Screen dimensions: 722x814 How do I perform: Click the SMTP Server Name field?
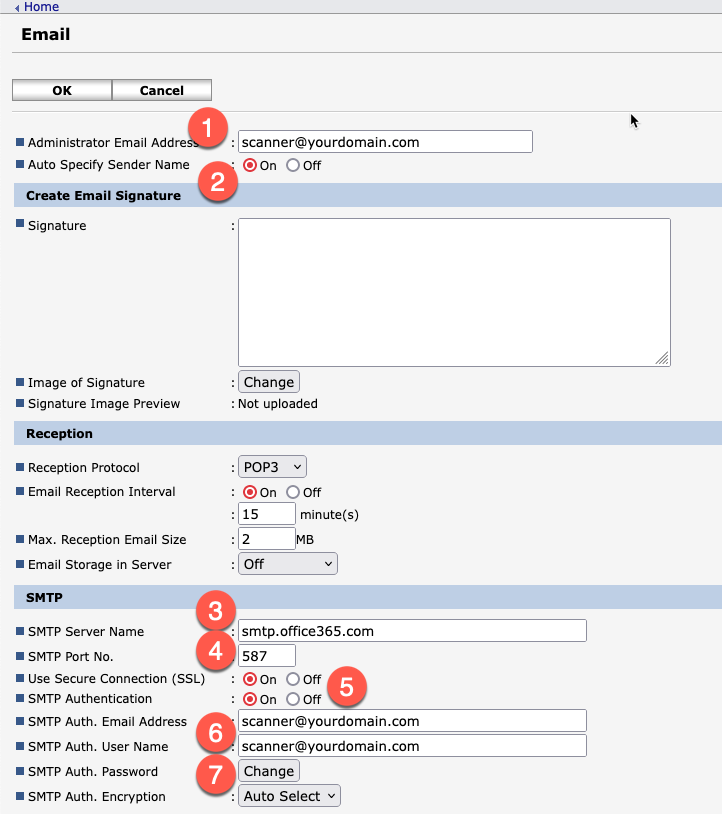[412, 631]
